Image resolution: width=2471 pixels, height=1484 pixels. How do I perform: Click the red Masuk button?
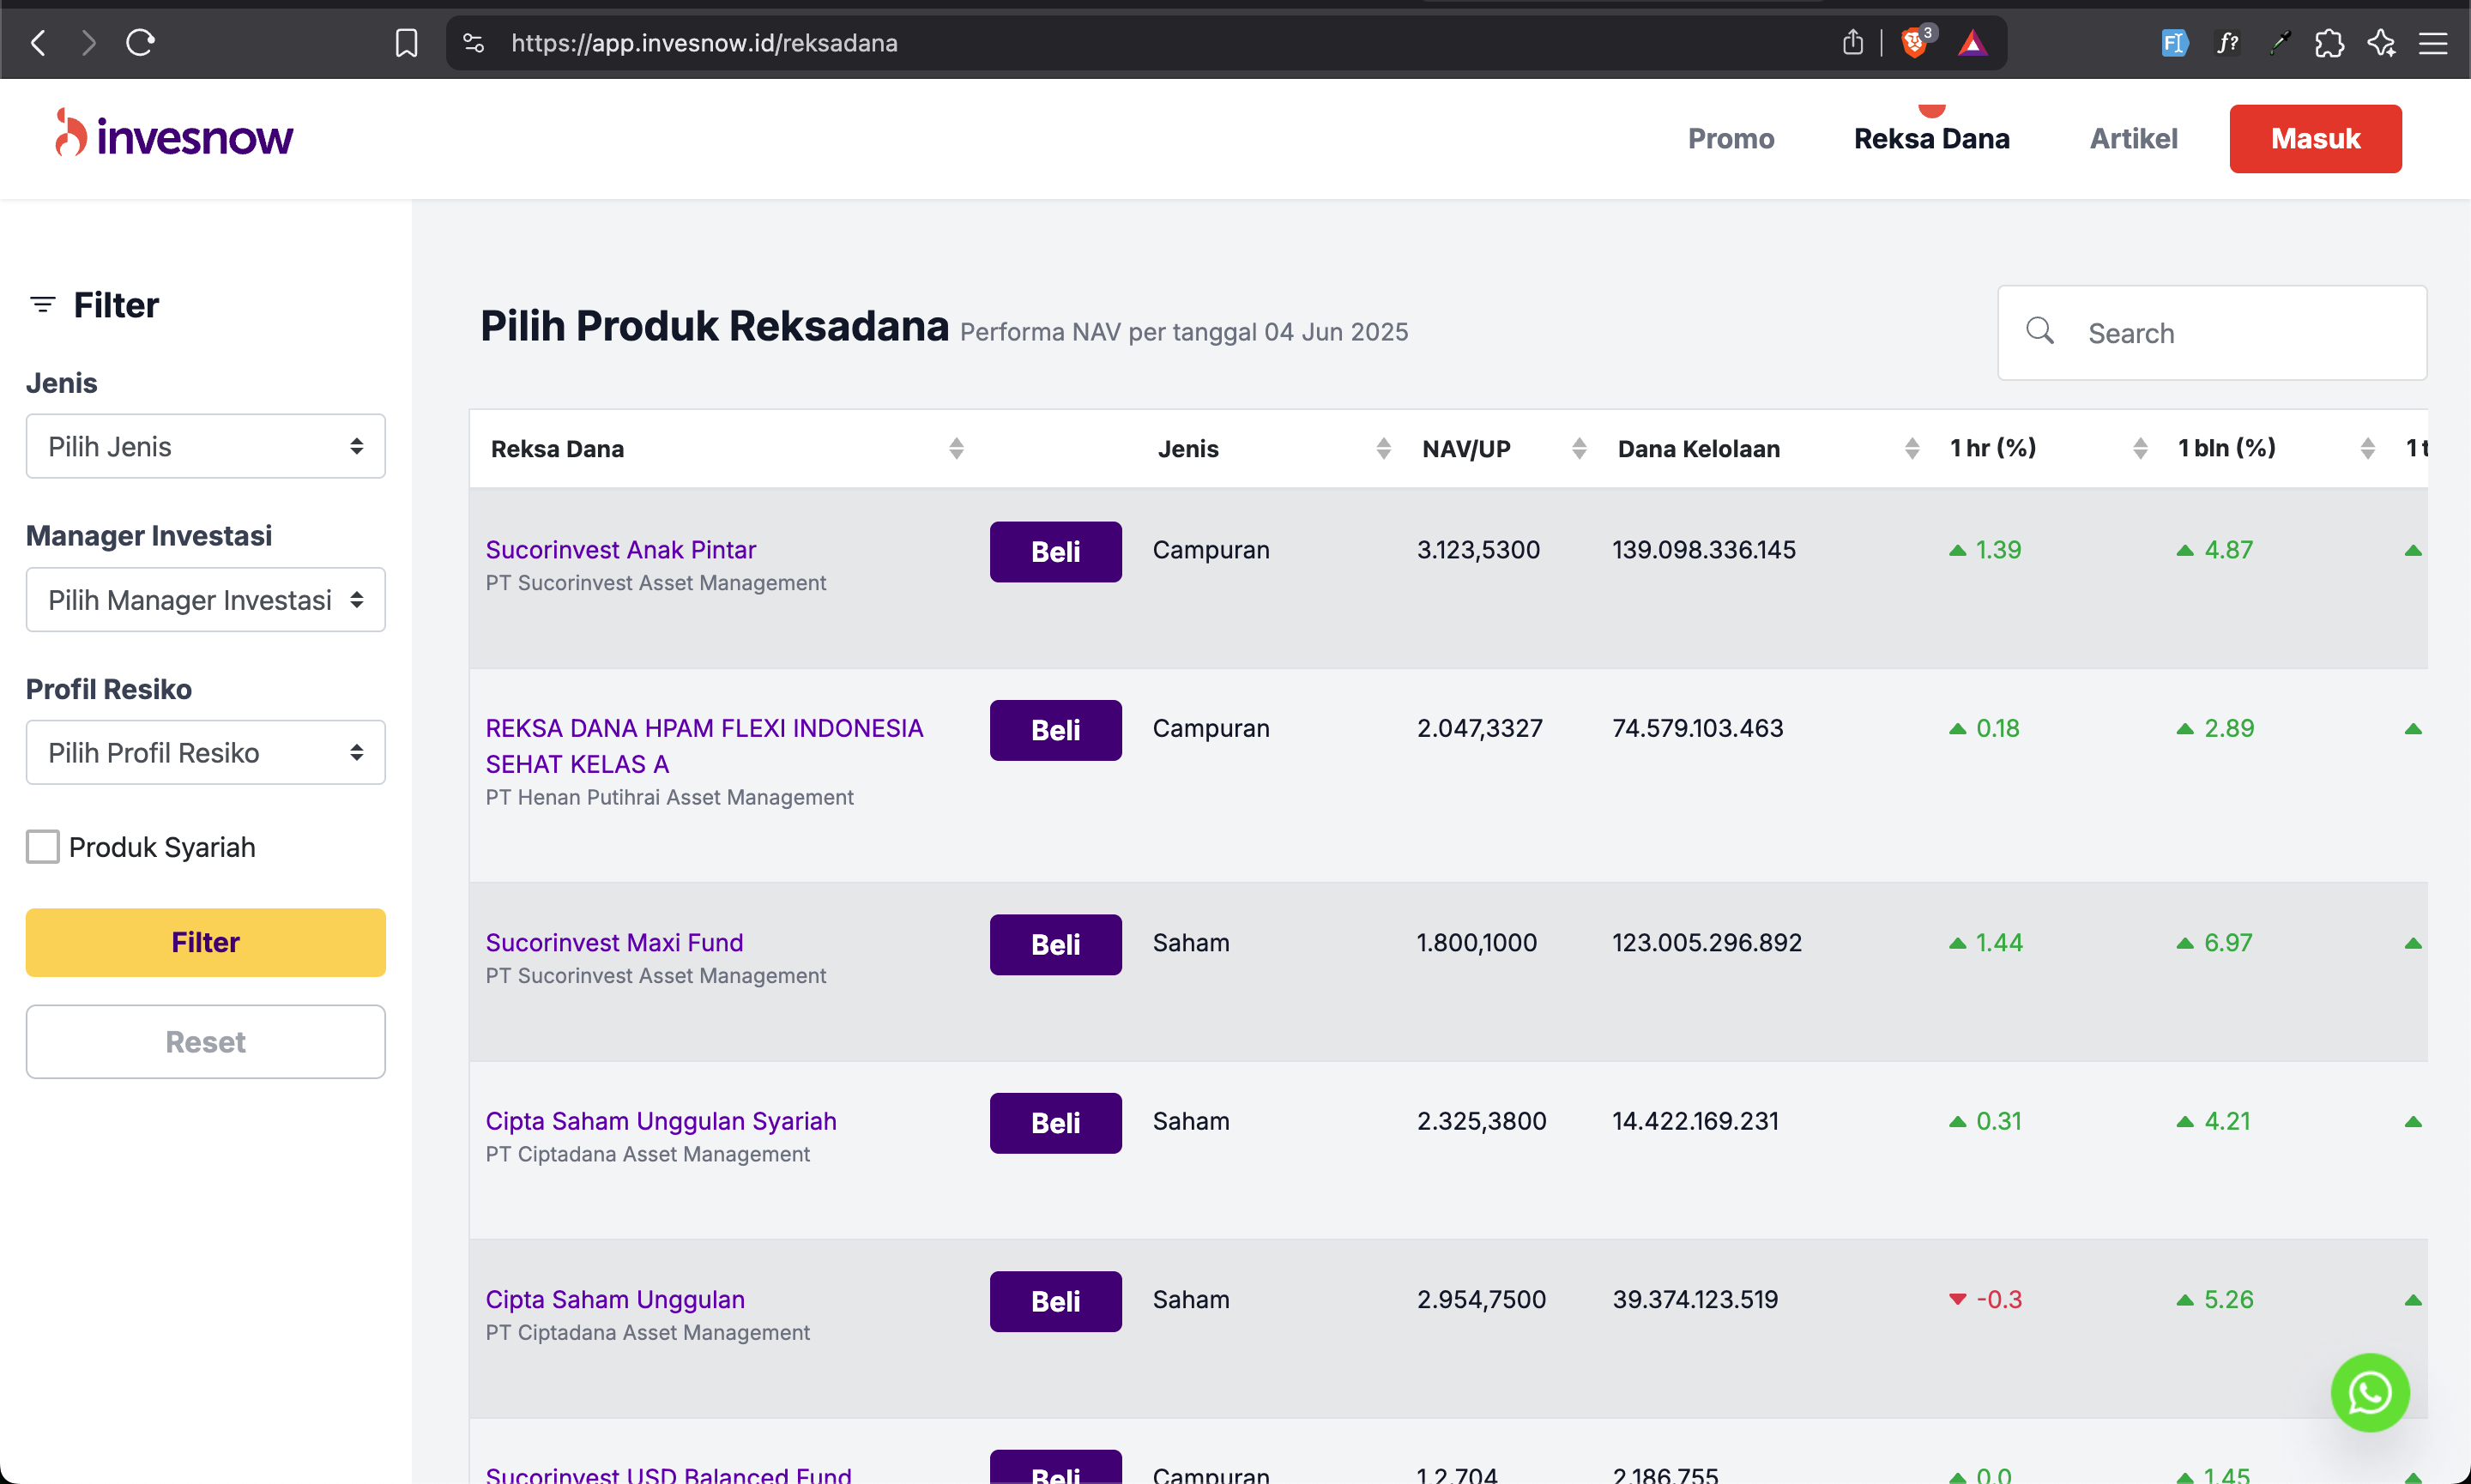[2315, 138]
